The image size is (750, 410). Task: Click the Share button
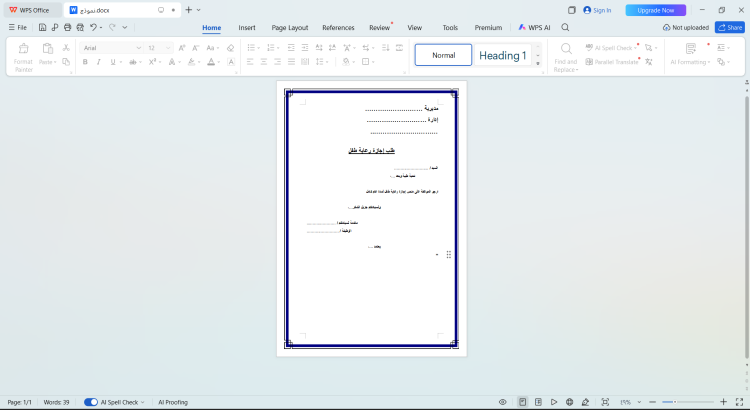click(x=730, y=28)
